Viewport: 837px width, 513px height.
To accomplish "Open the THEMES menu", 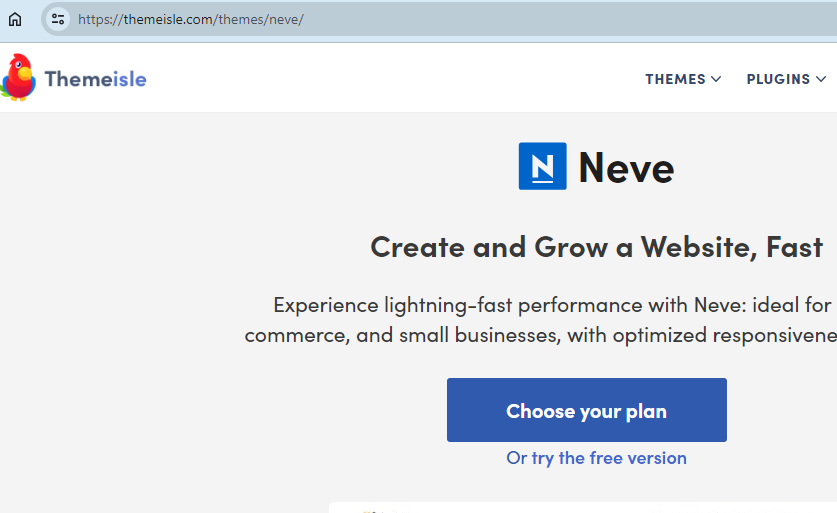I will click(x=675, y=79).
